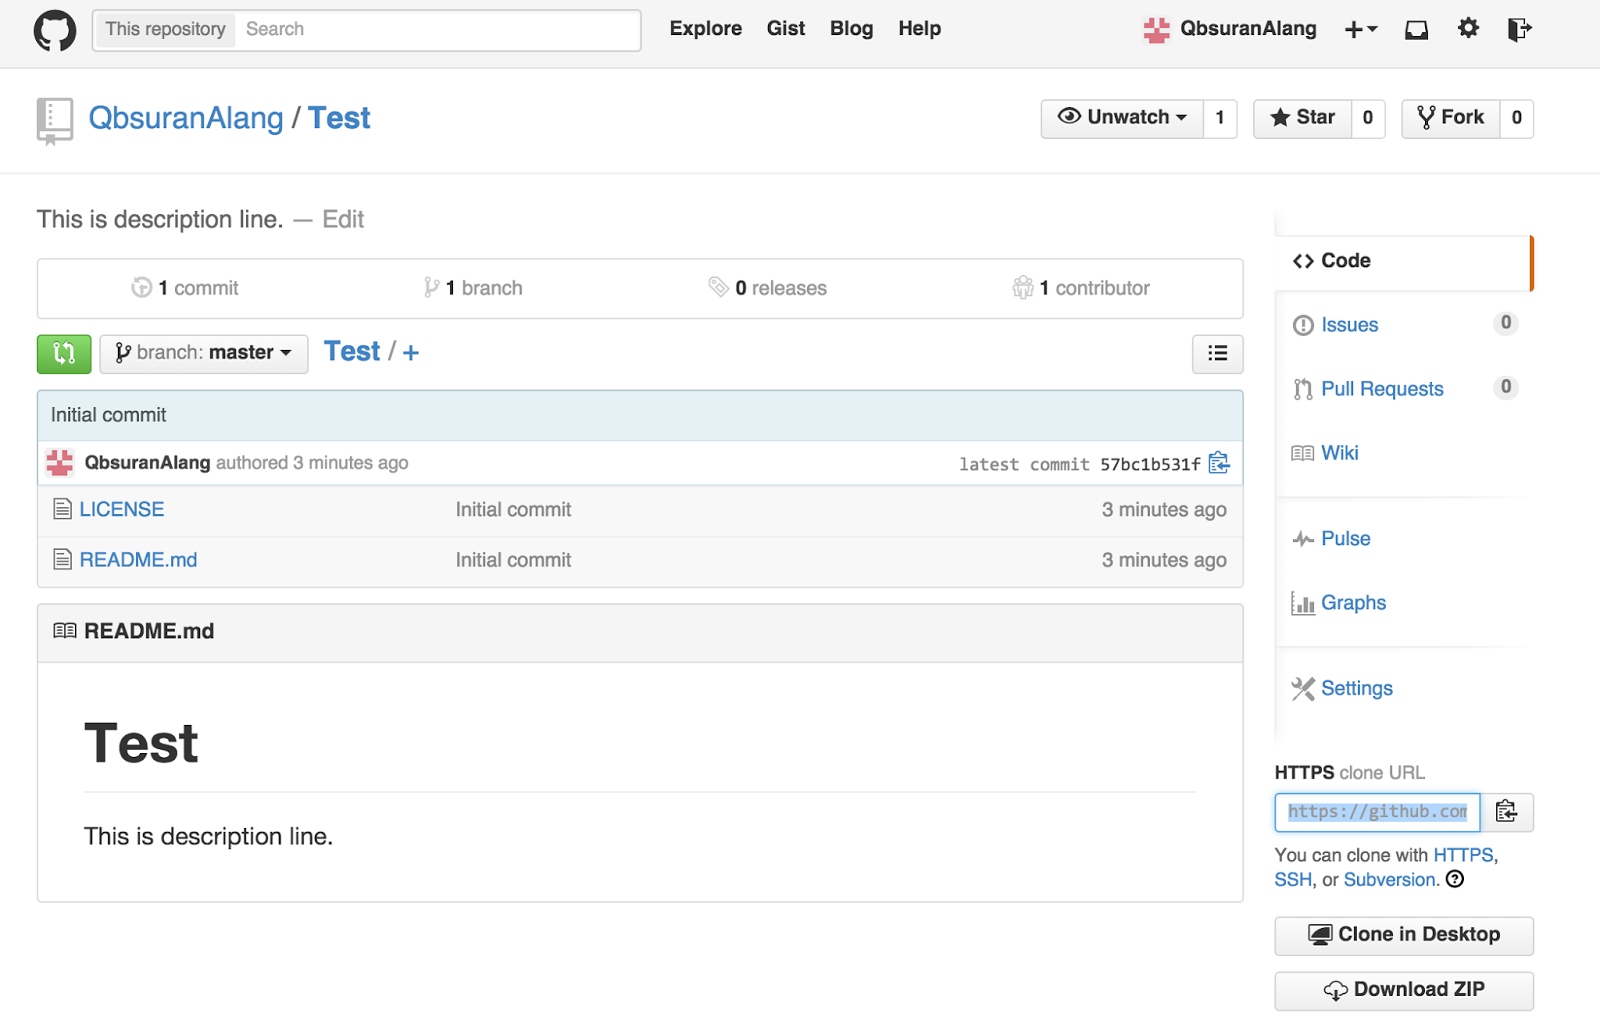
Task: Open the LICENSE file
Action: click(122, 509)
